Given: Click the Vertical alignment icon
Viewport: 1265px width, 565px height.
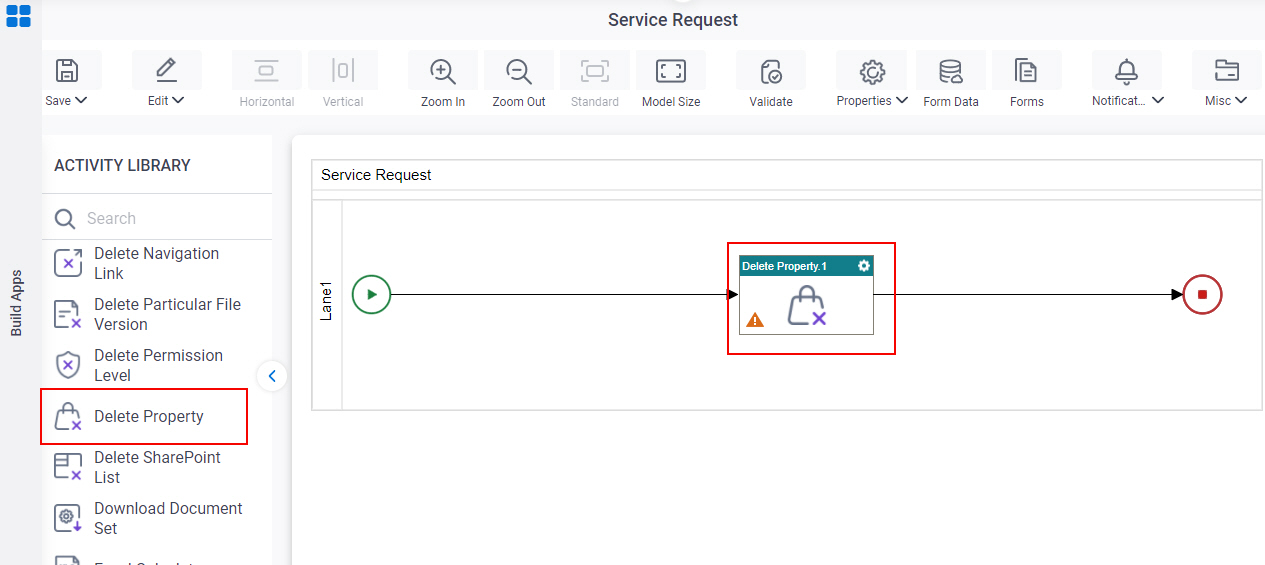Looking at the screenshot, I should [x=343, y=71].
